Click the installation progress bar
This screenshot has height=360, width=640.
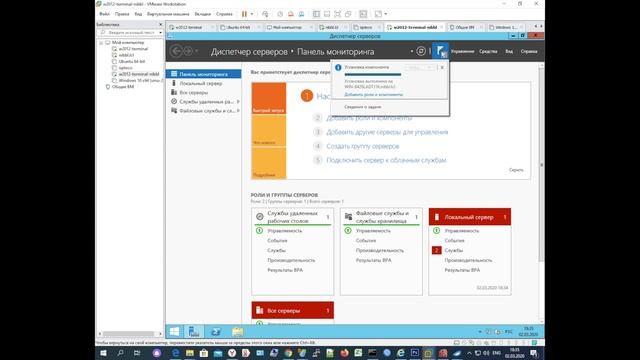(373, 74)
